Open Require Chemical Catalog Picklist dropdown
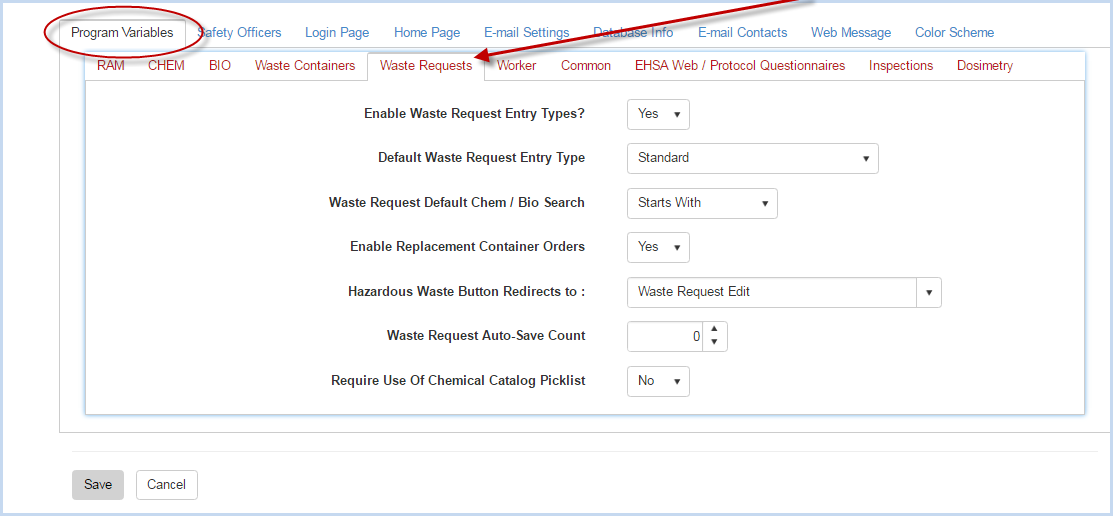The height and width of the screenshot is (516, 1113). tap(658, 381)
